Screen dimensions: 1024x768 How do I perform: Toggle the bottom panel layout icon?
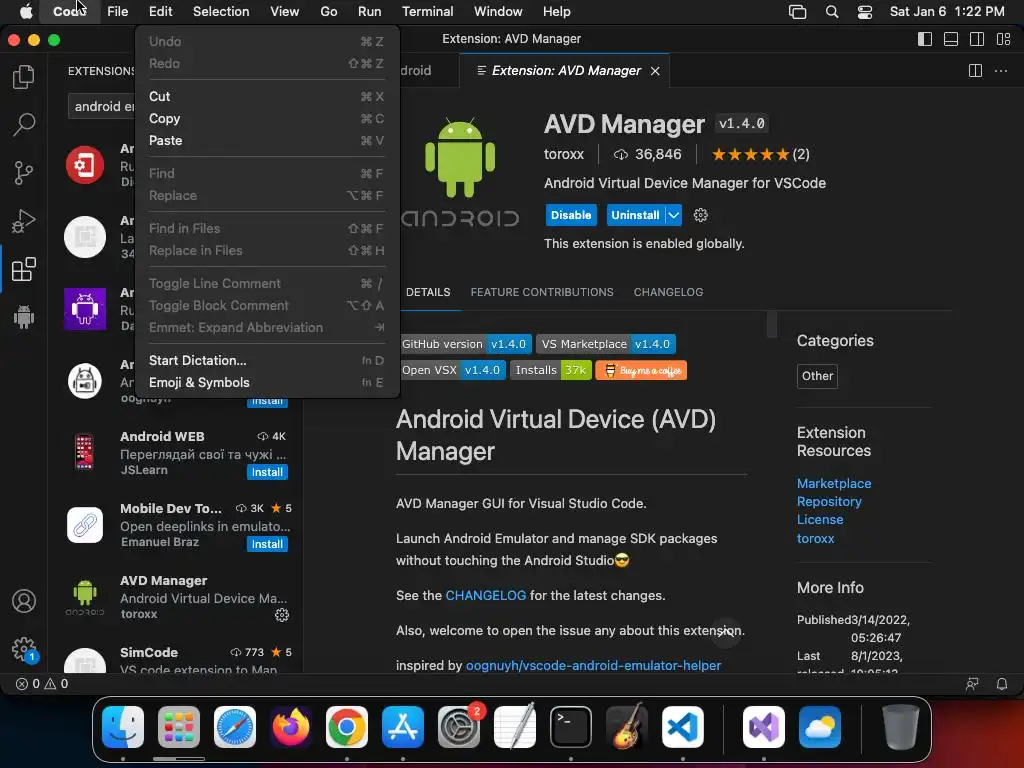[951, 39]
